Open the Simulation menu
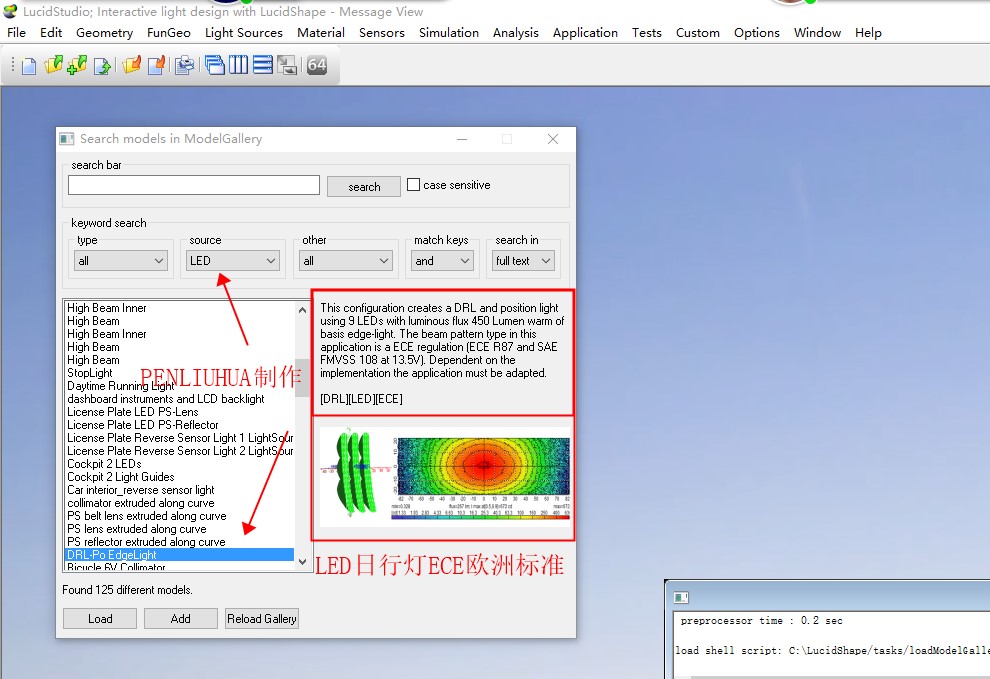 449,33
